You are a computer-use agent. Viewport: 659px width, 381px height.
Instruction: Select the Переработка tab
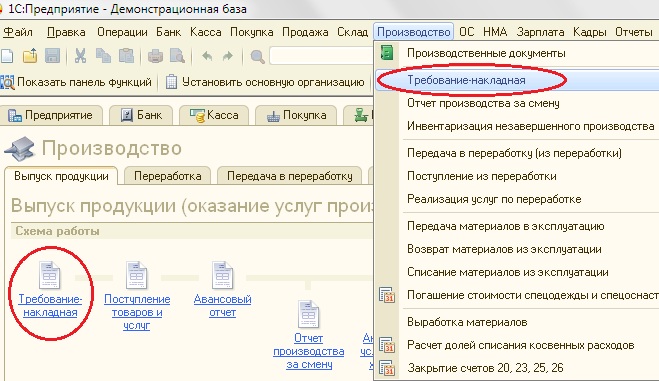tap(168, 176)
